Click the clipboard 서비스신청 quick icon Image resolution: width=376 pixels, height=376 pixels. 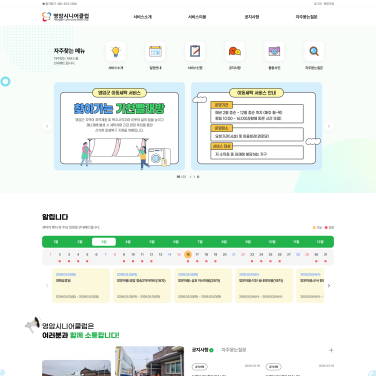[x=195, y=51]
